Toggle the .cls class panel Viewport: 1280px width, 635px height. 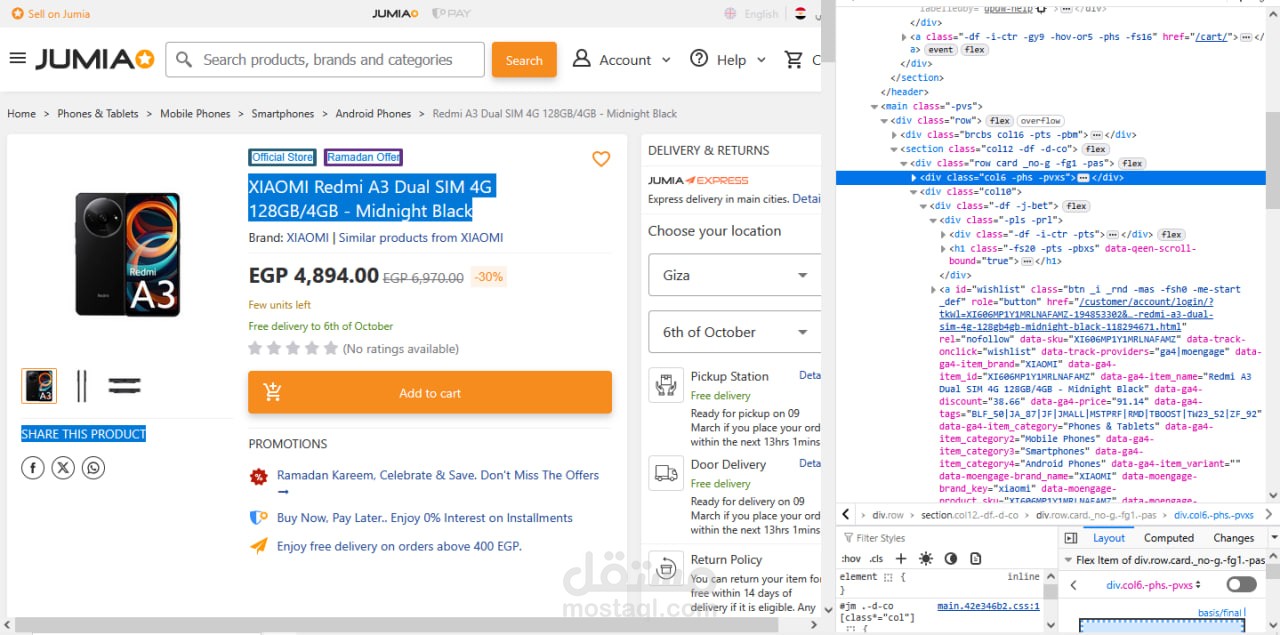click(x=876, y=559)
